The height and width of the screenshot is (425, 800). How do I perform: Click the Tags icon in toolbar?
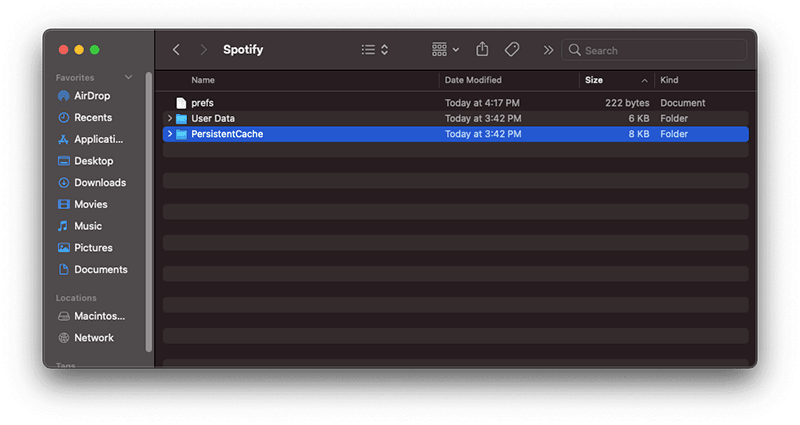pyautogui.click(x=512, y=49)
